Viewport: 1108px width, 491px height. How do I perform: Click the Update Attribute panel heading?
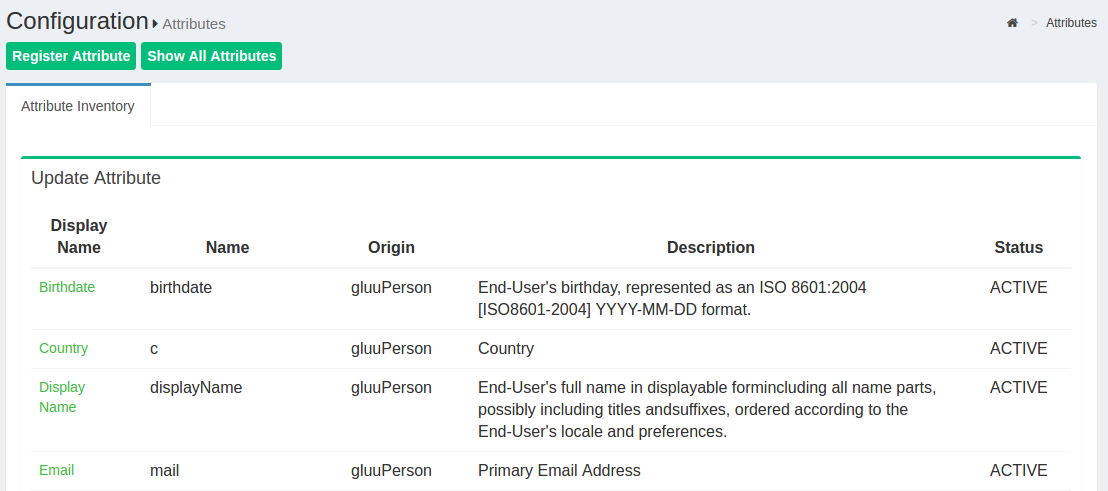click(x=96, y=178)
